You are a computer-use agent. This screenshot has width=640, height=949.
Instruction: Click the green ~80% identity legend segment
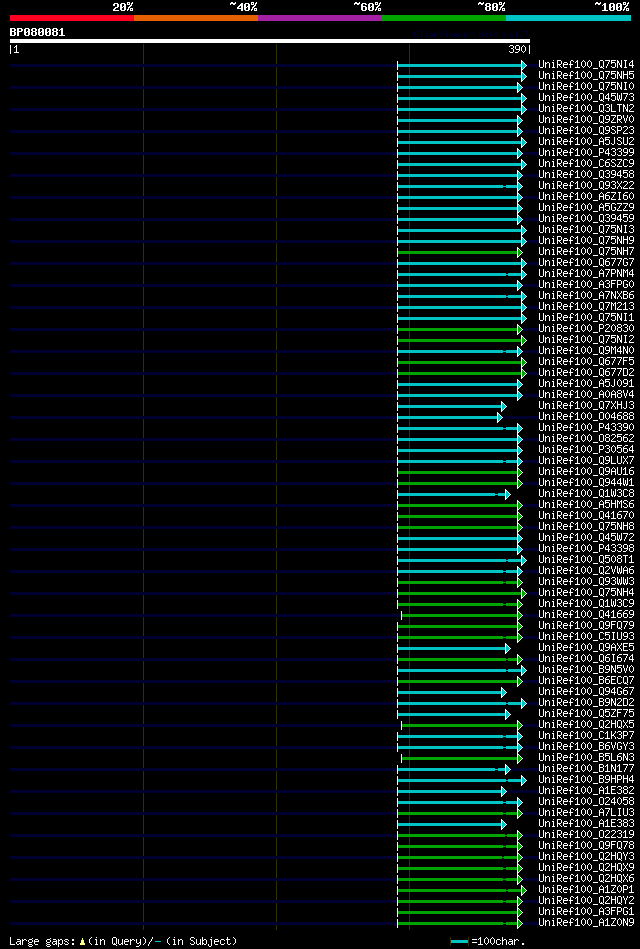444,18
